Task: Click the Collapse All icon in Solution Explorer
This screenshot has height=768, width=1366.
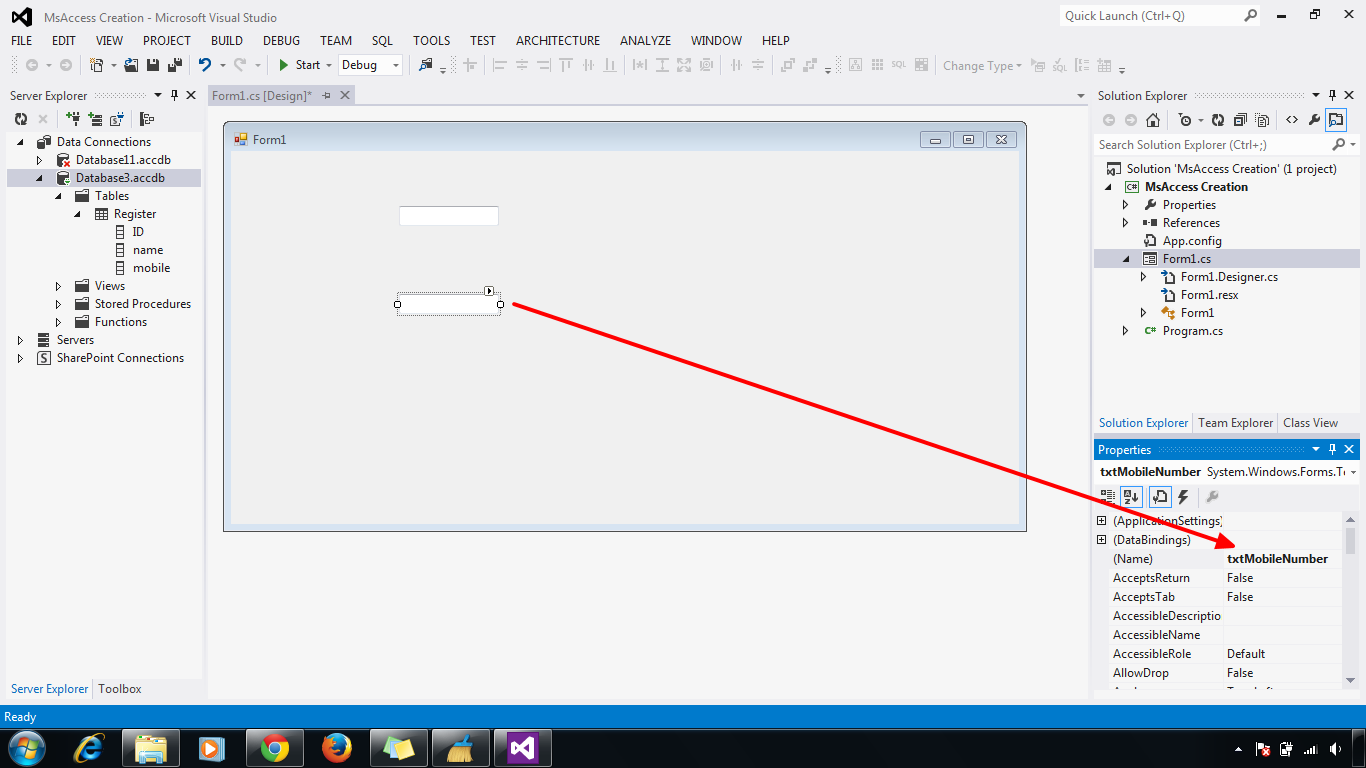Action: pyautogui.click(x=1240, y=119)
